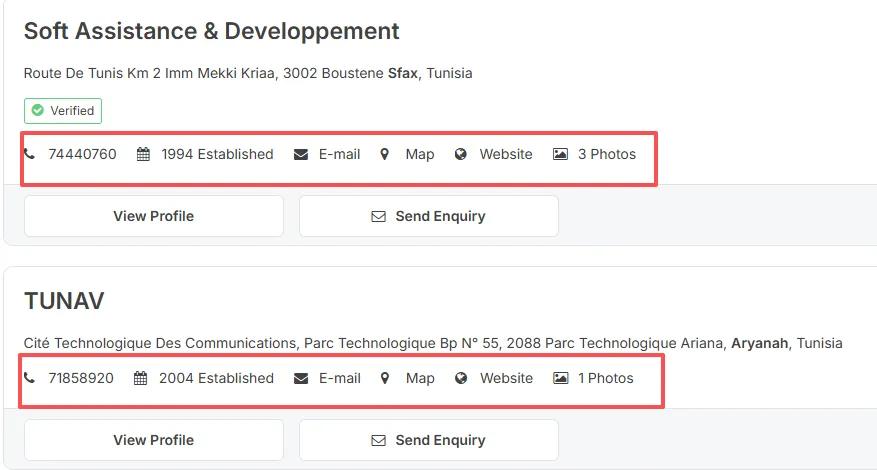Open Map link for TUNAV
This screenshot has height=470, width=877.
(420, 378)
